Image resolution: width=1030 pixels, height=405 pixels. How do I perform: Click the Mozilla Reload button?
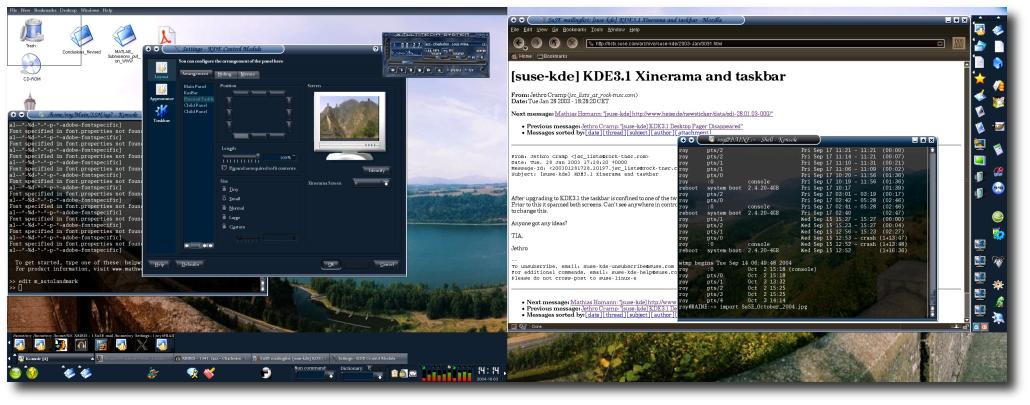click(554, 43)
